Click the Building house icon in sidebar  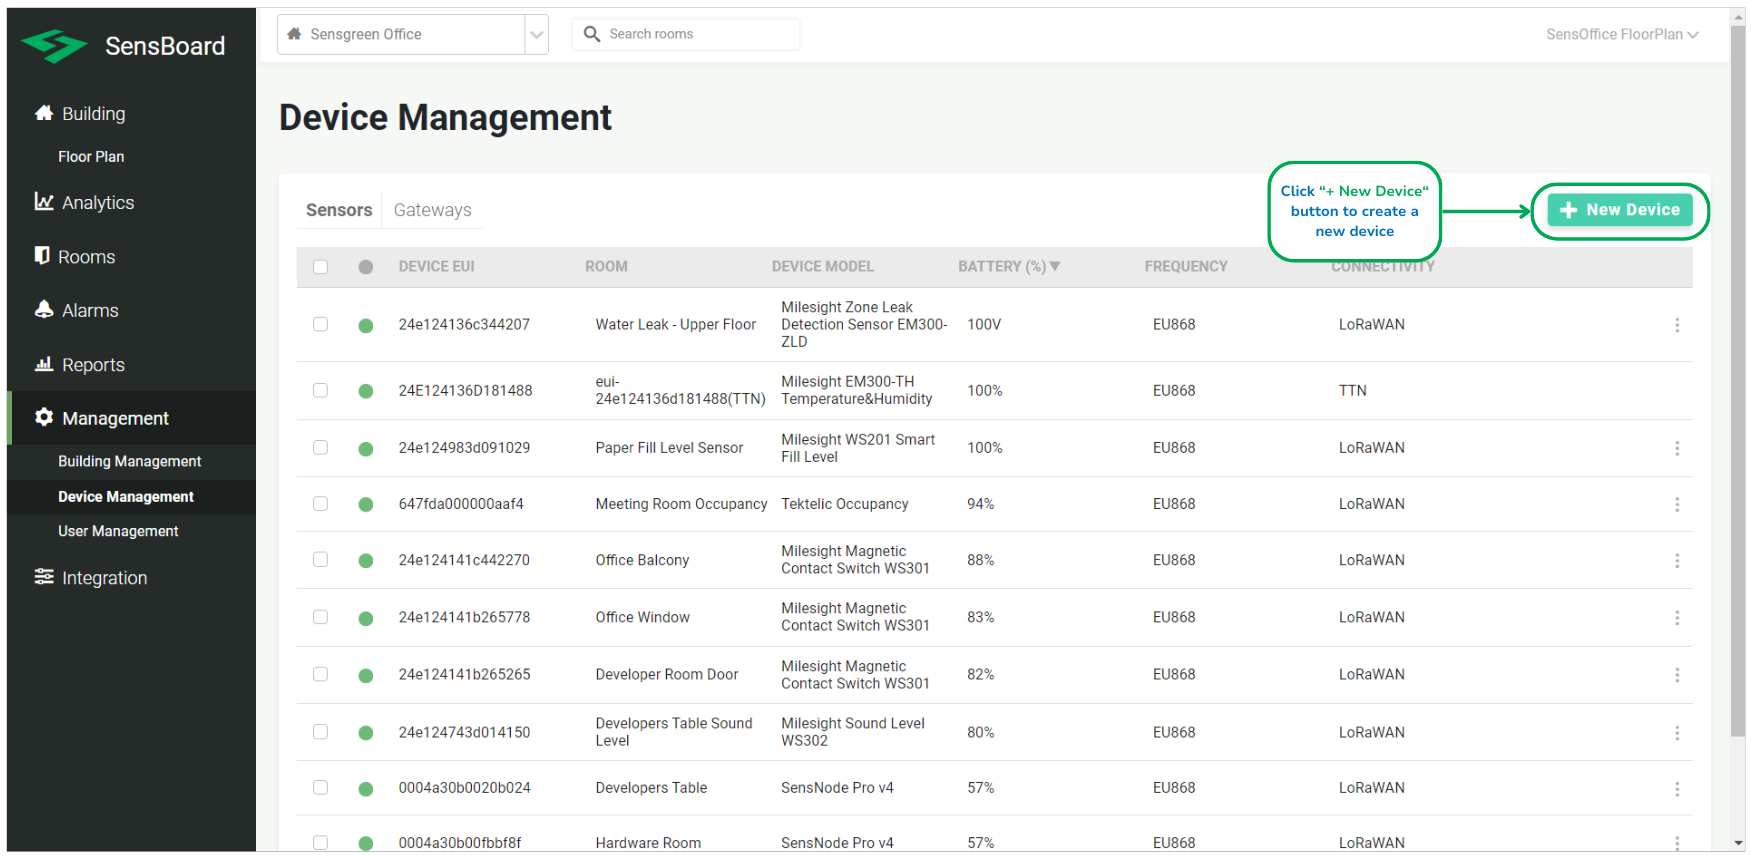pyautogui.click(x=44, y=113)
